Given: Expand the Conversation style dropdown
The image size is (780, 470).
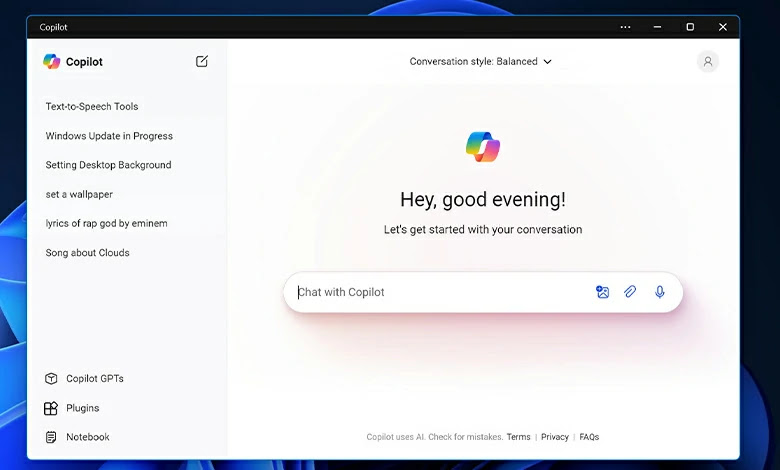Looking at the screenshot, I should point(481,62).
